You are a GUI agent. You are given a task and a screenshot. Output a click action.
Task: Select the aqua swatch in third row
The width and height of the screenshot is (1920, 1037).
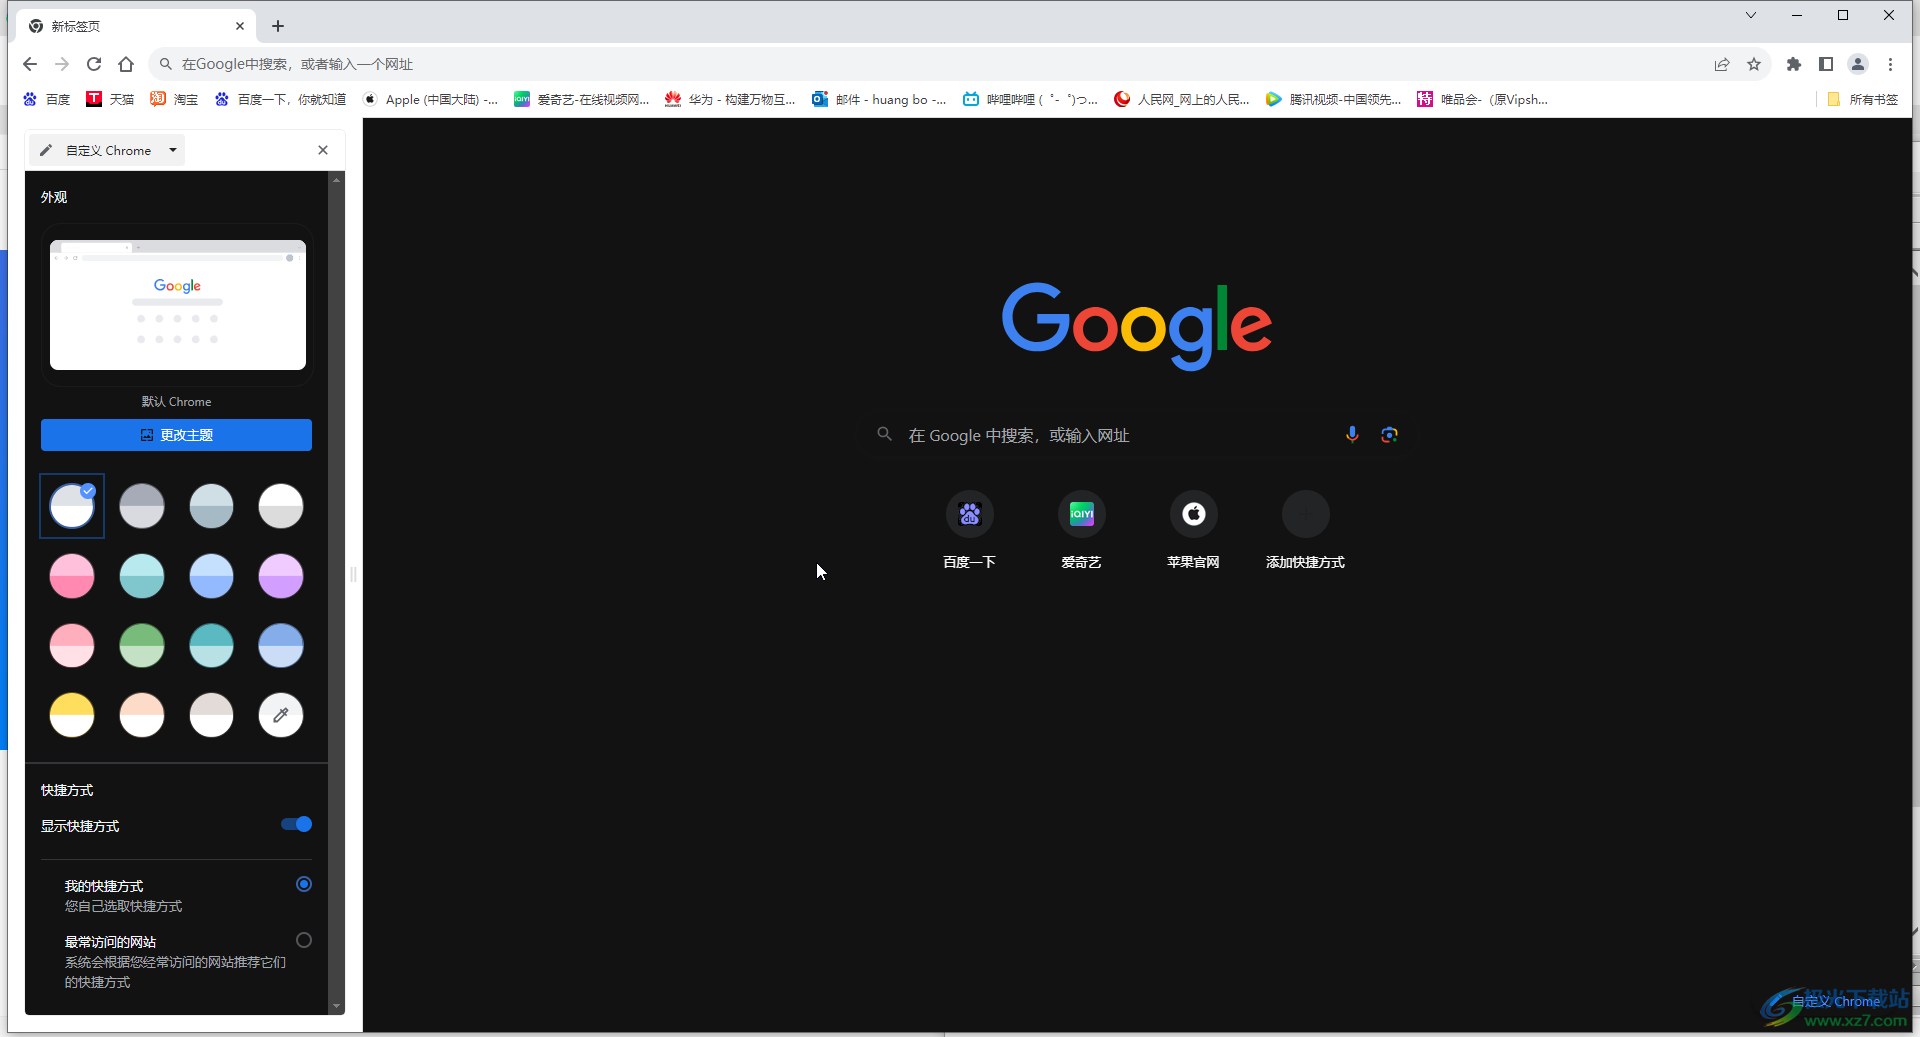[211, 646]
